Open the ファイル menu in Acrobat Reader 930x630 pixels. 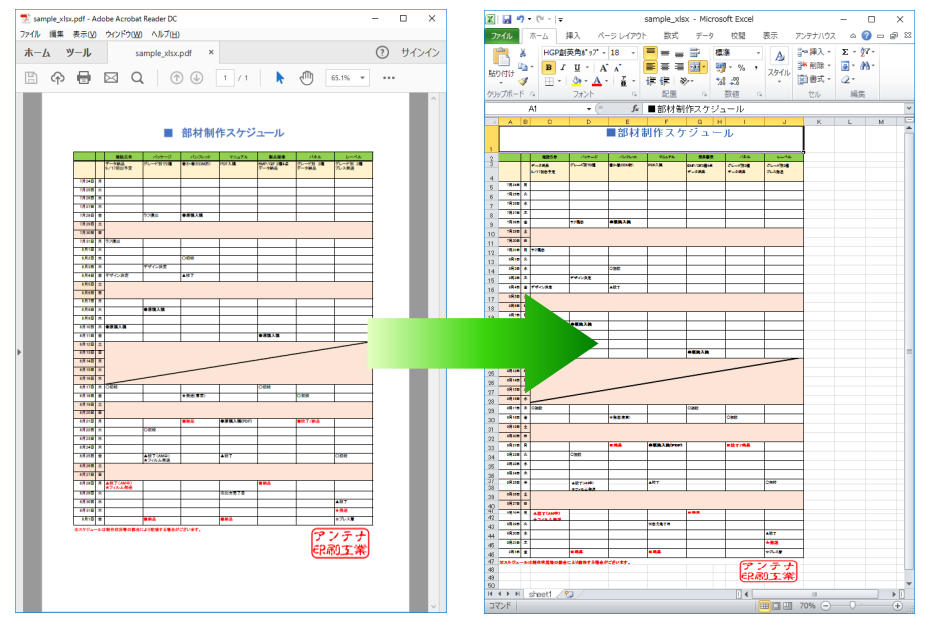pos(30,34)
